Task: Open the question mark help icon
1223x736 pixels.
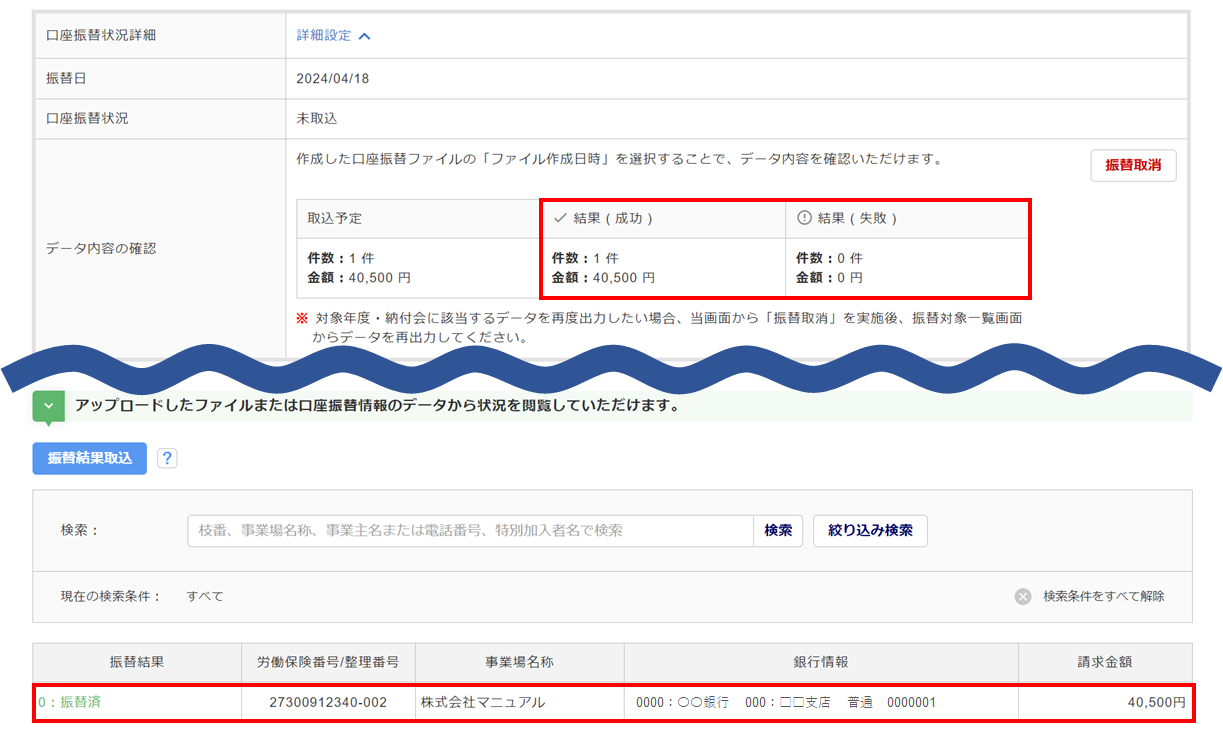Action: click(167, 458)
